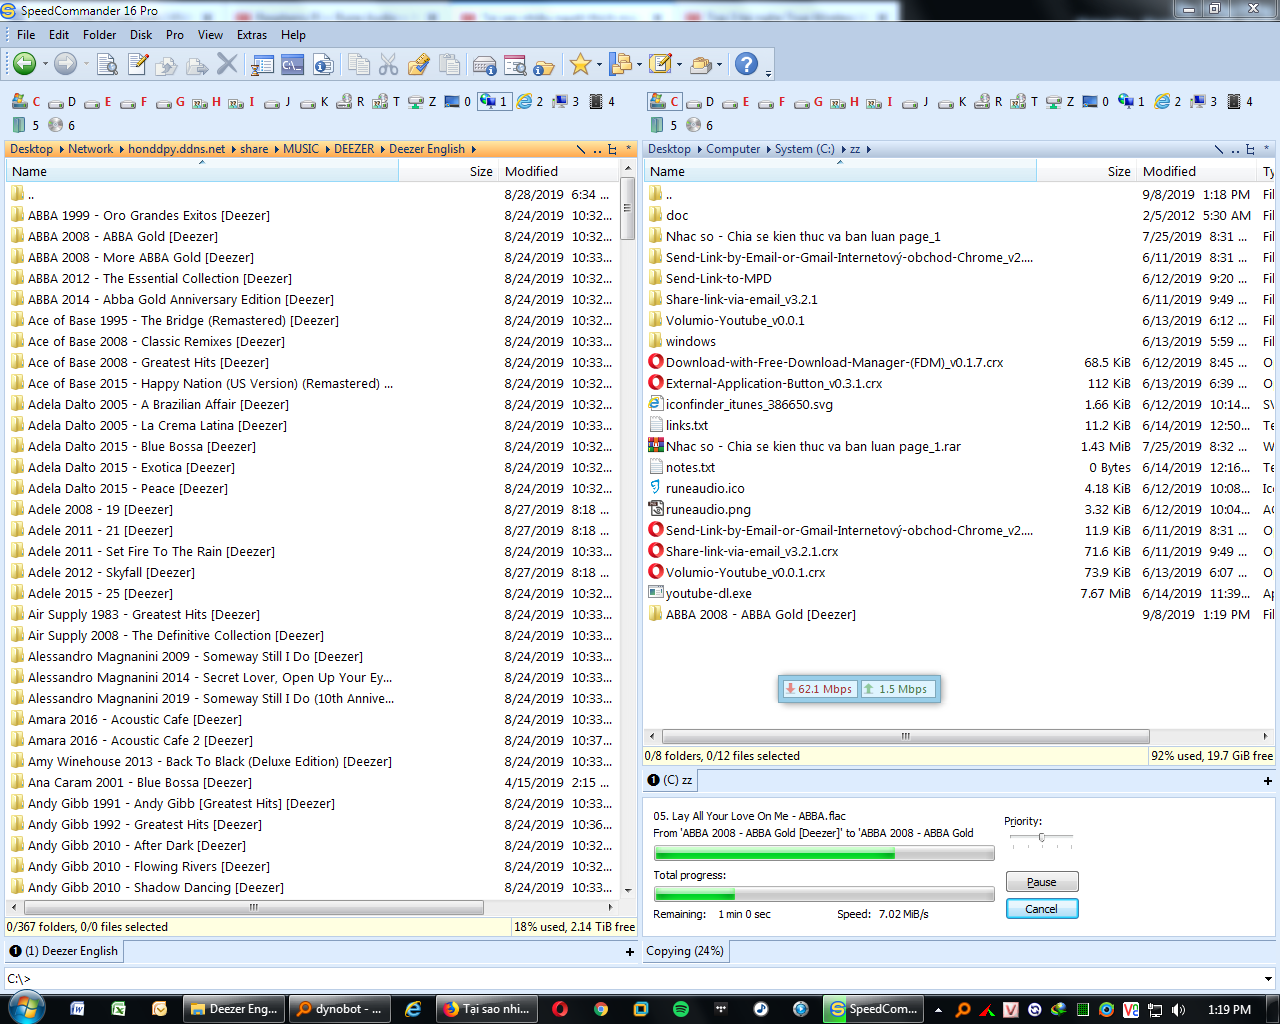
Task: Select drive C in right drive bar
Action: click(x=665, y=101)
